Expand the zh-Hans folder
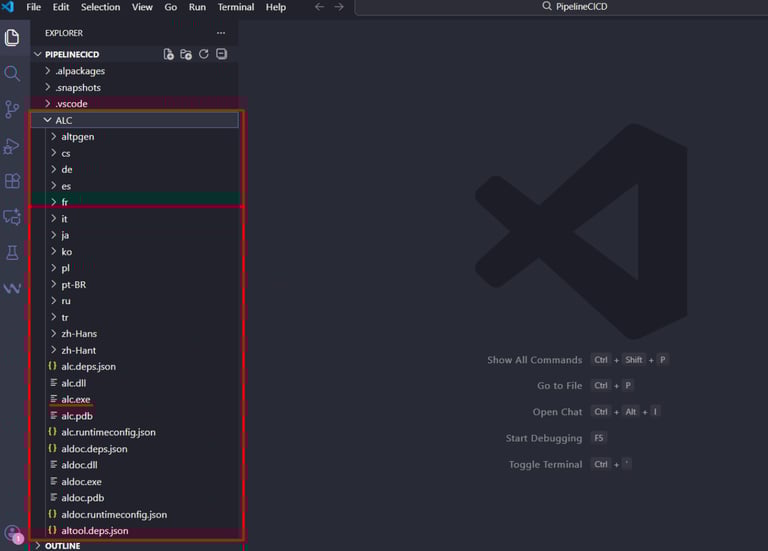 (x=135, y=334)
